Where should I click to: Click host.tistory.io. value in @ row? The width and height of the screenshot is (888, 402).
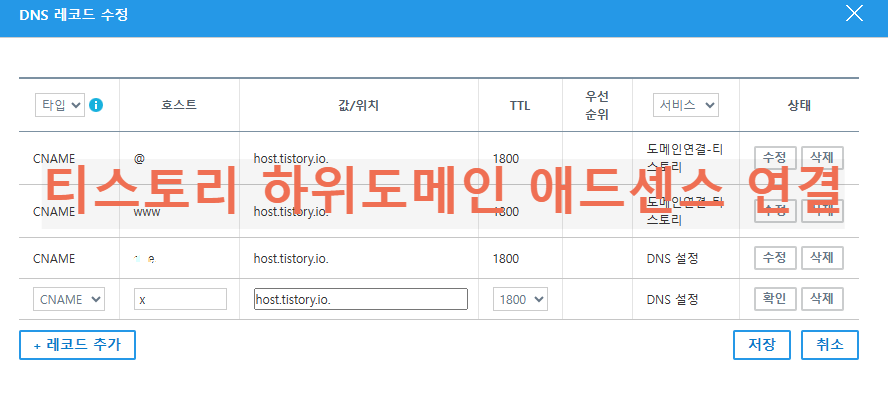[x=291, y=159]
